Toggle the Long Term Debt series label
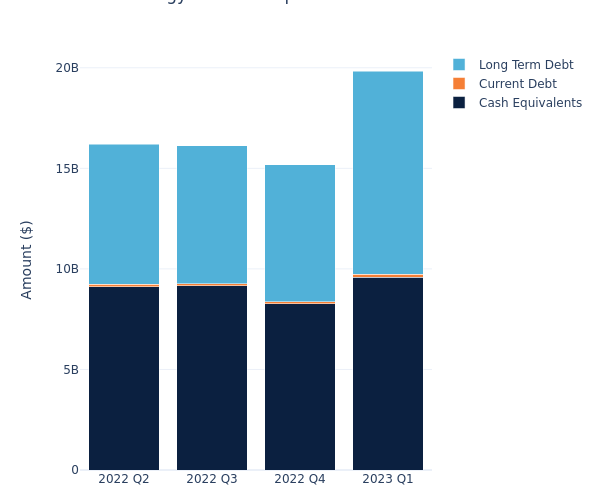This screenshot has height=500, width=600. pyautogui.click(x=525, y=65)
